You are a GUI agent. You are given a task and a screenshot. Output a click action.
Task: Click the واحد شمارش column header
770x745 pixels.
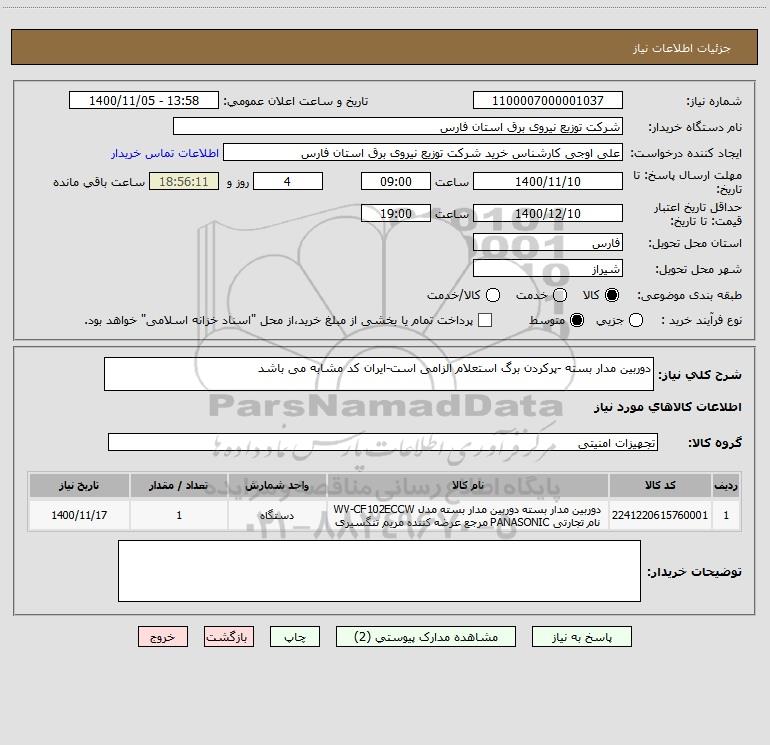(x=277, y=485)
